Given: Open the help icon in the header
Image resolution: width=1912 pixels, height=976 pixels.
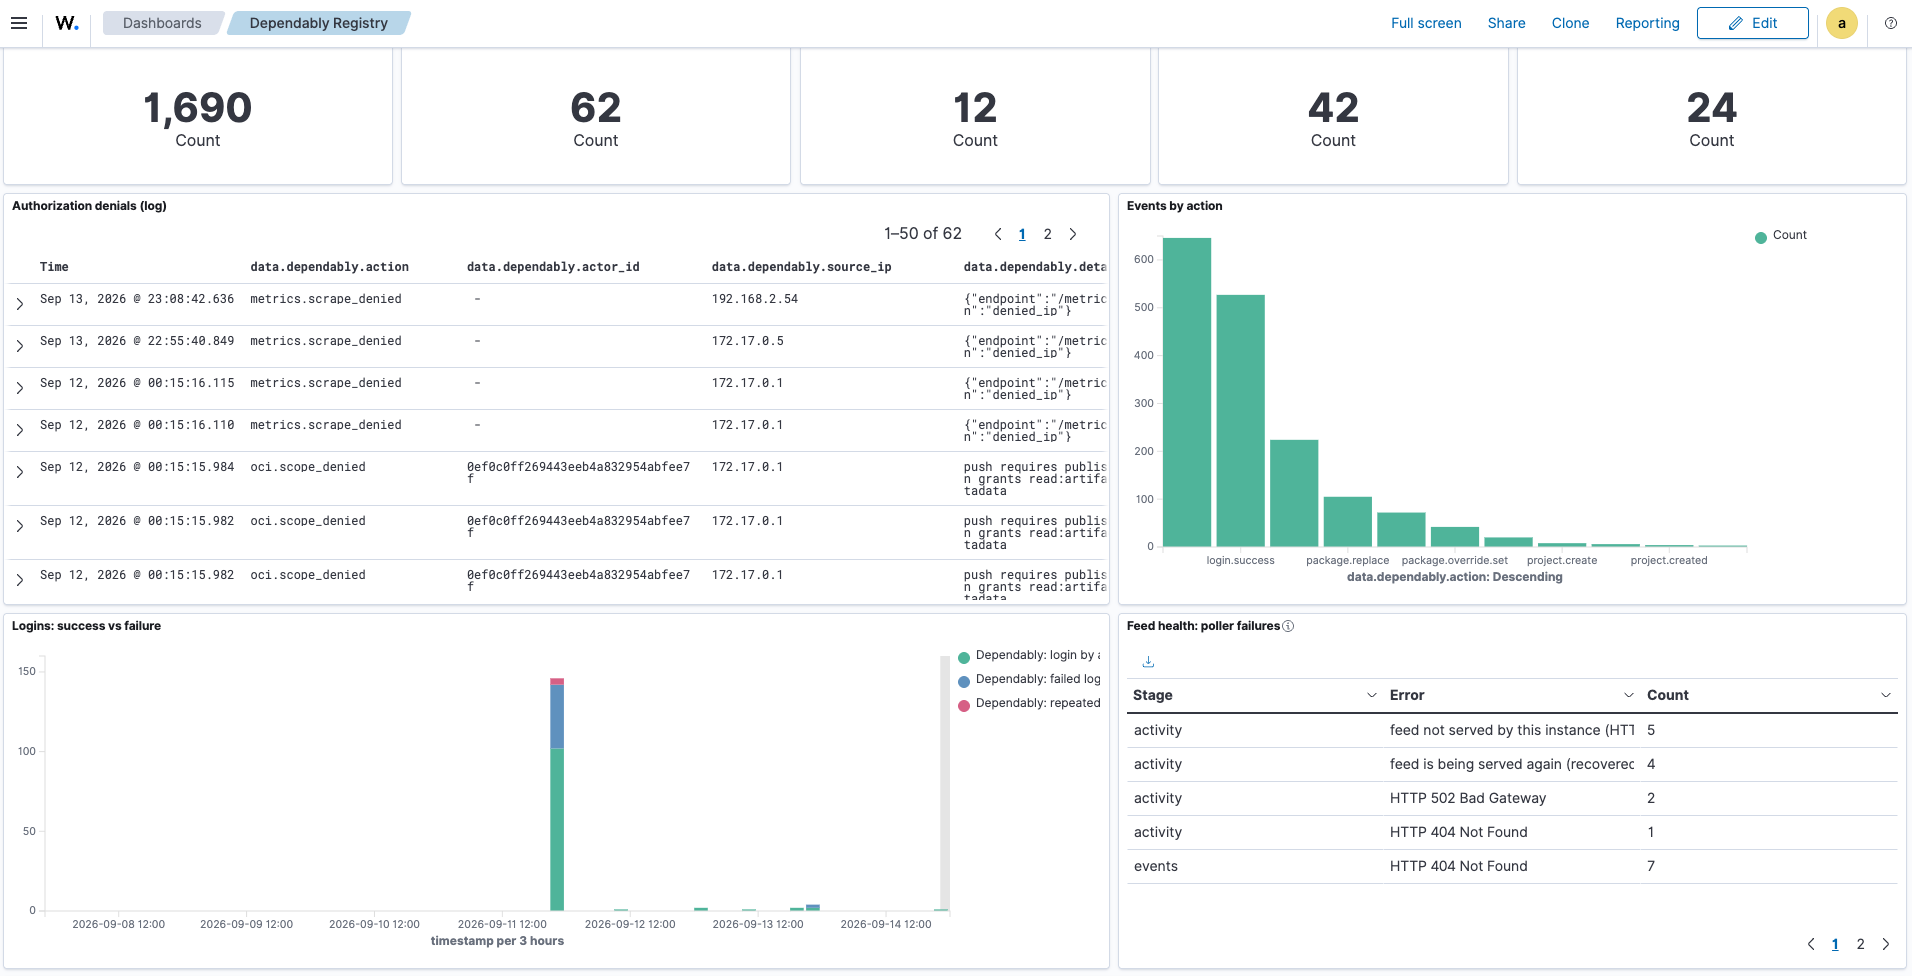Looking at the screenshot, I should pos(1890,23).
